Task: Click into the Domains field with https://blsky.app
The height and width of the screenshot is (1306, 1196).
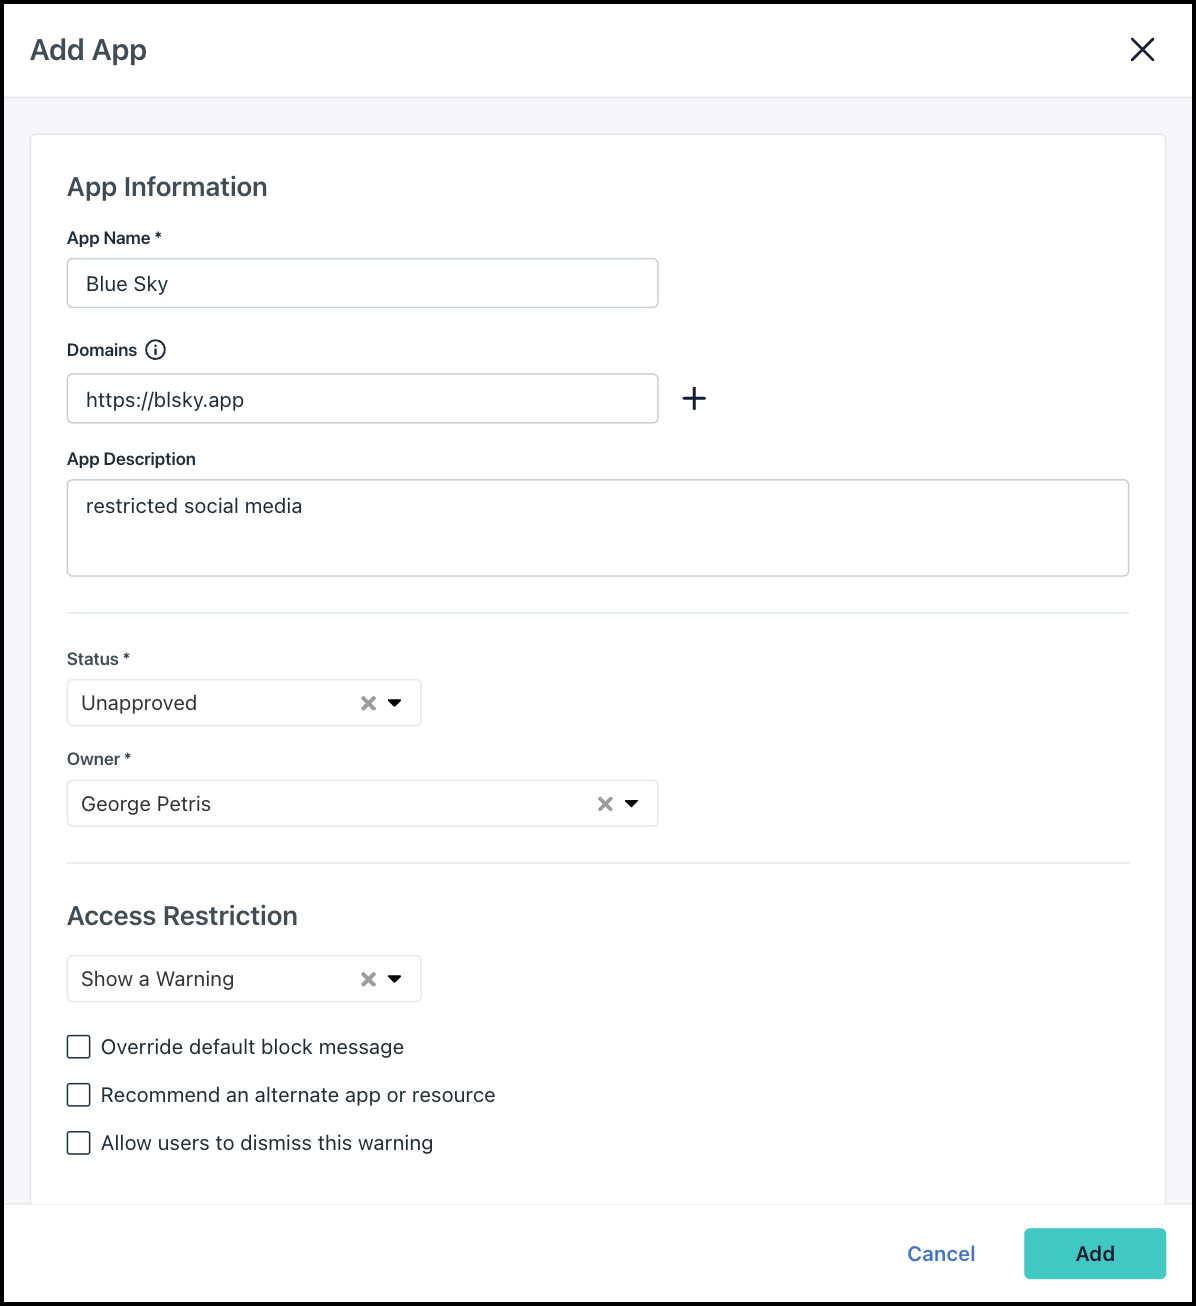Action: [362, 398]
